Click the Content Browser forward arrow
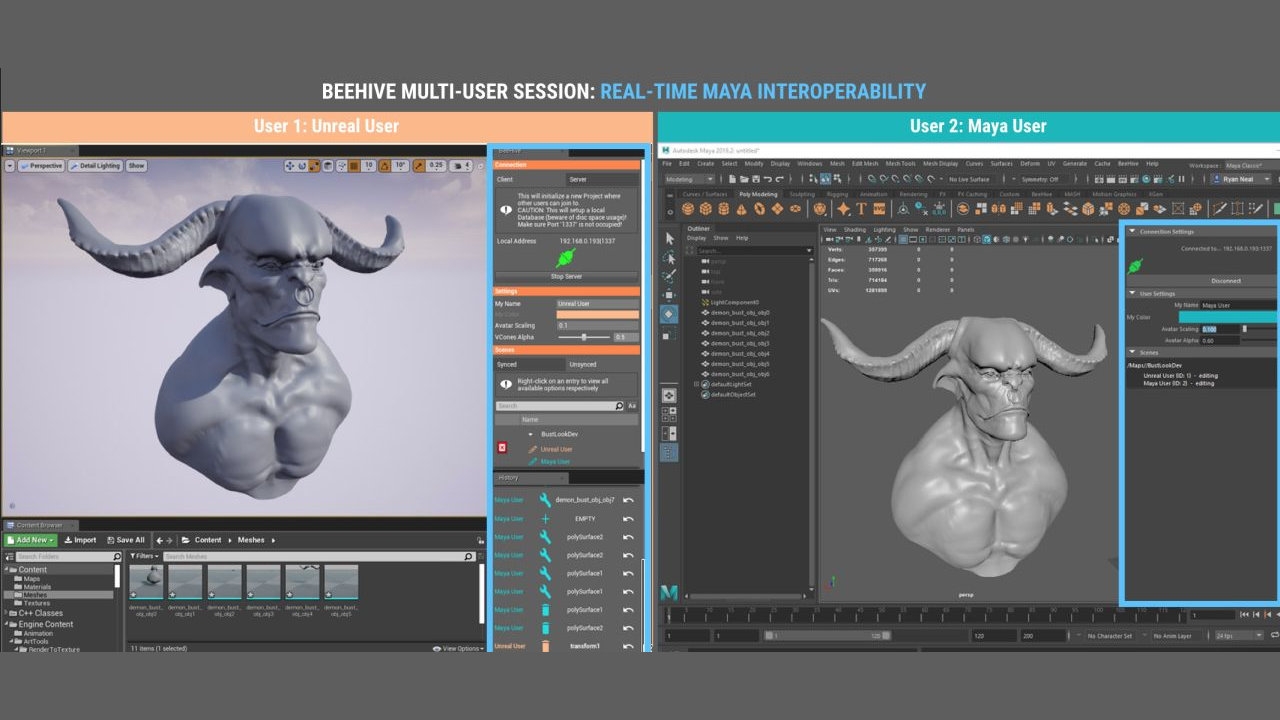This screenshot has height=720, width=1280. pyautogui.click(x=171, y=540)
